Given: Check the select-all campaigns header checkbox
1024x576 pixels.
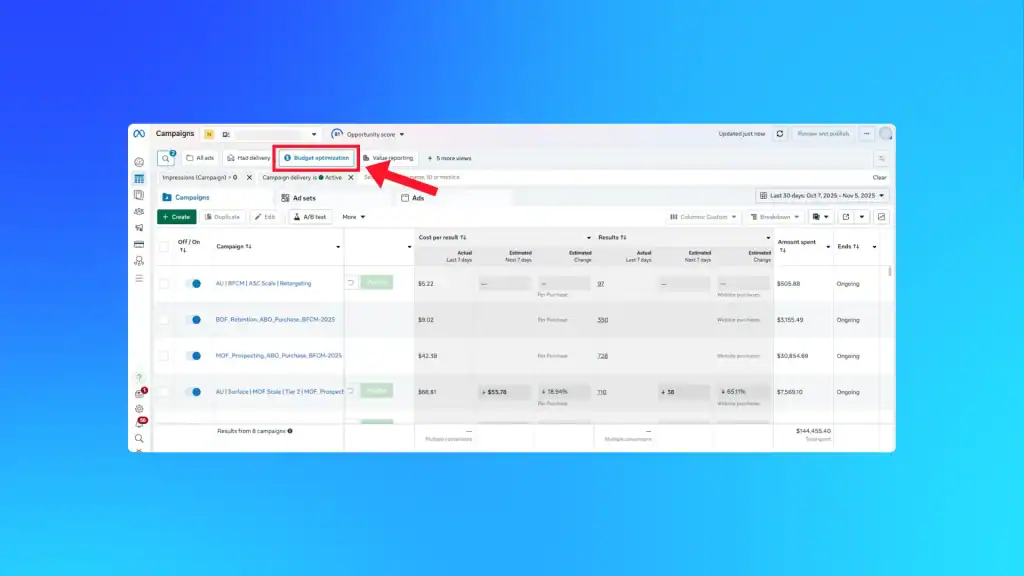Looking at the screenshot, I should click(x=164, y=247).
